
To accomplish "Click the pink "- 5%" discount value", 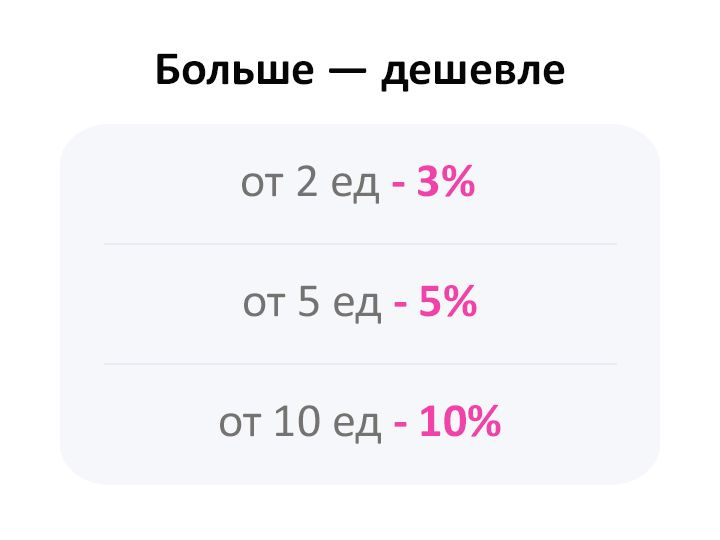I will [435, 301].
